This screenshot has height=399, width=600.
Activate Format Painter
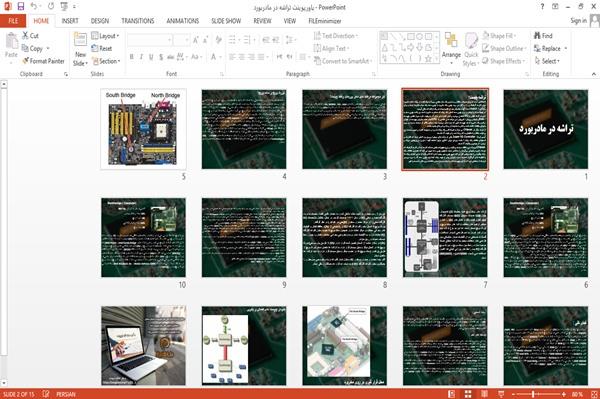(x=43, y=61)
